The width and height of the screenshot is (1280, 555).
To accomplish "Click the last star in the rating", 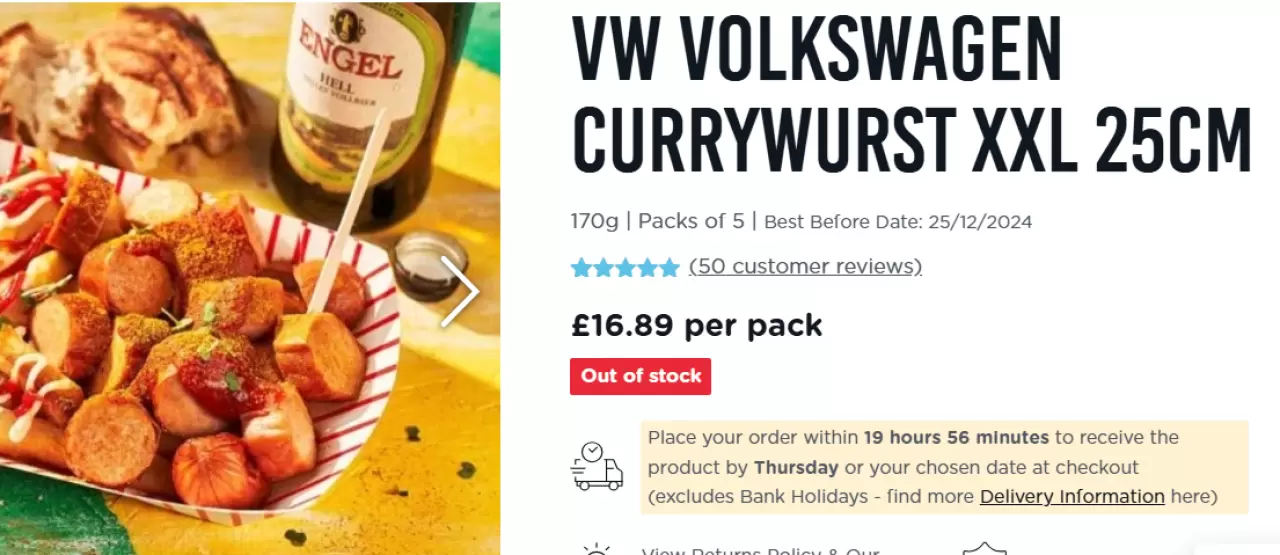I will pos(669,268).
